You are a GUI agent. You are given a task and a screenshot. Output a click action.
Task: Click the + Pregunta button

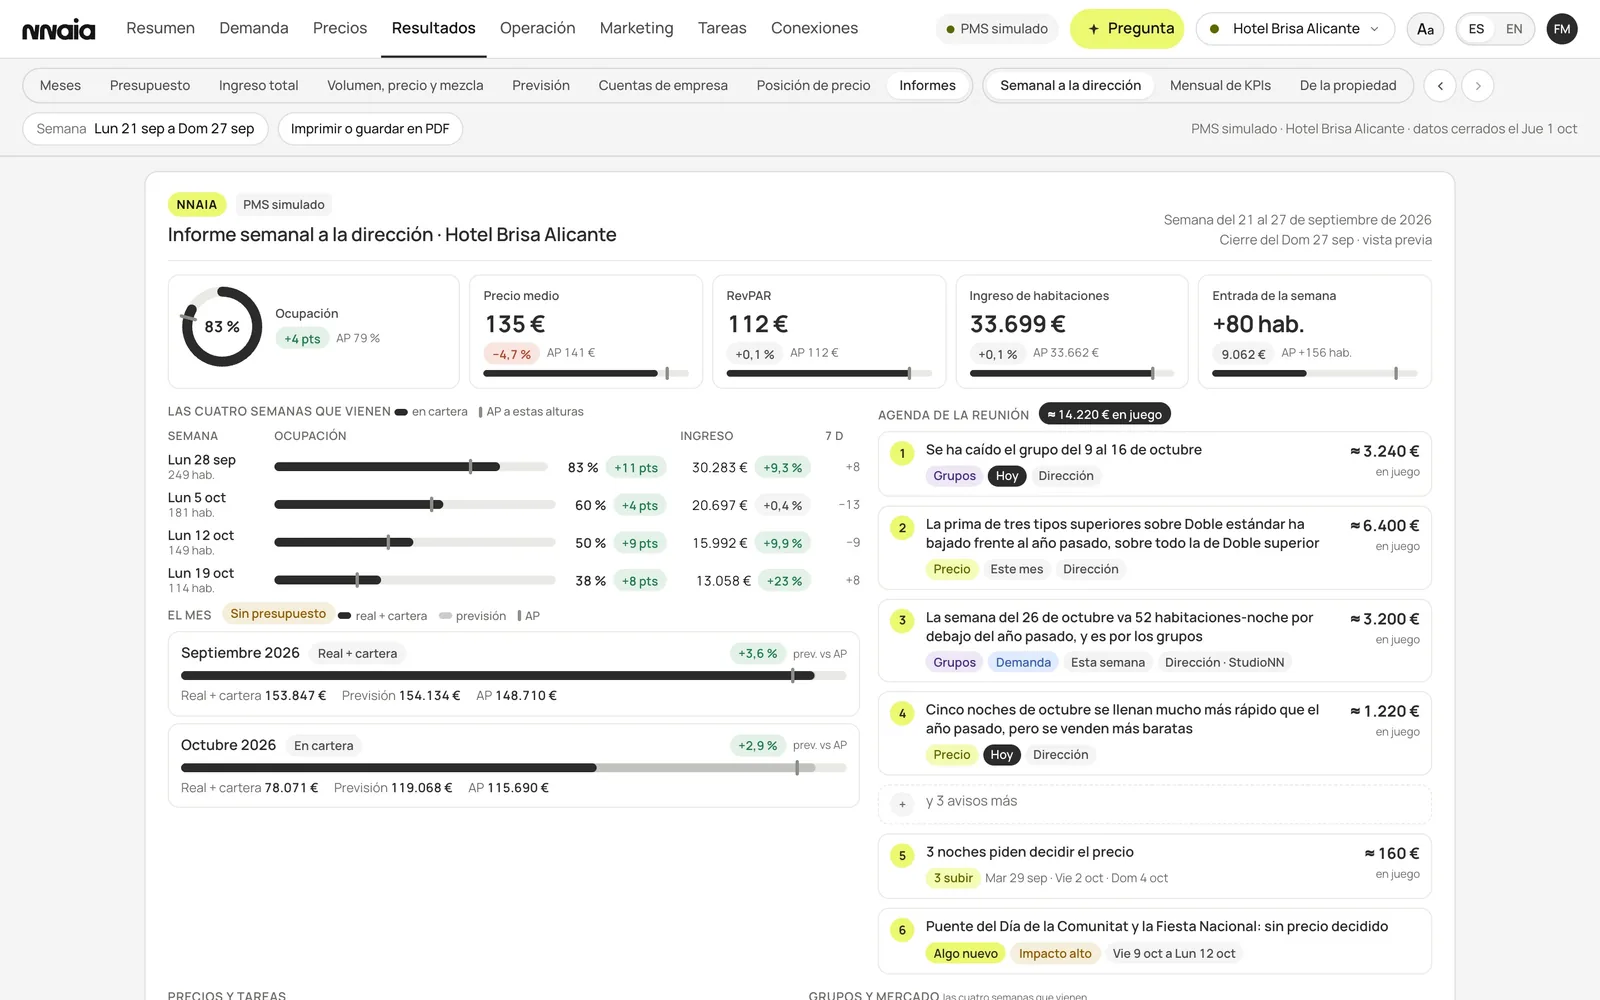(x=1127, y=29)
